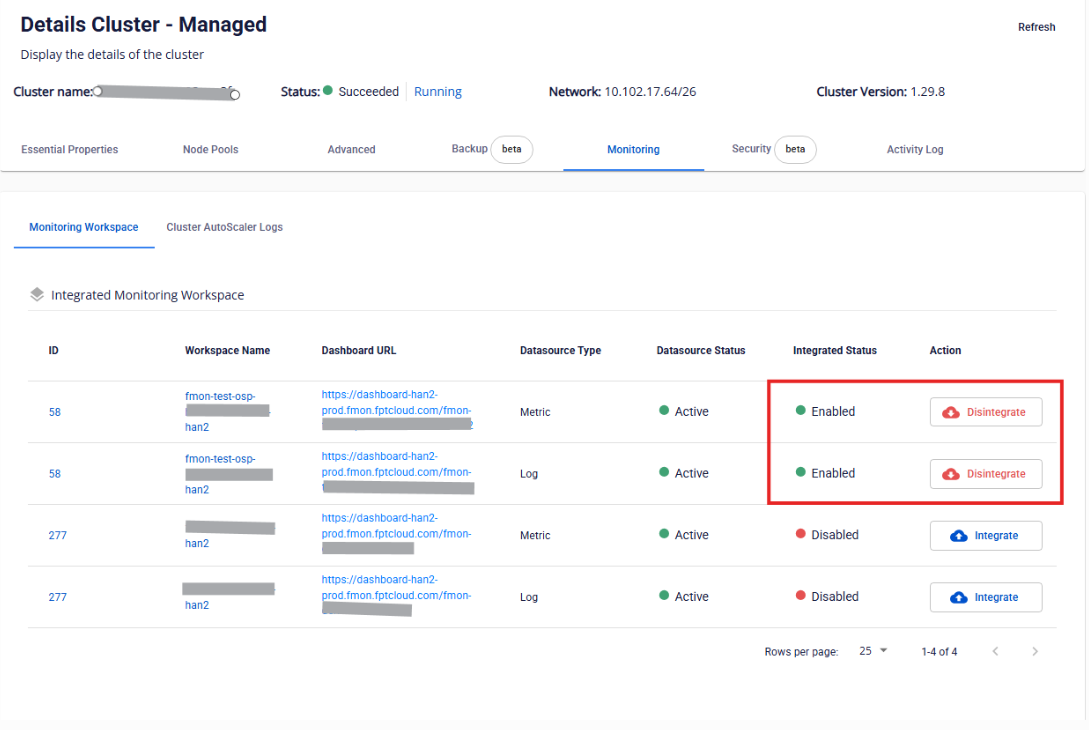Select the Security beta tab

[x=773, y=149]
